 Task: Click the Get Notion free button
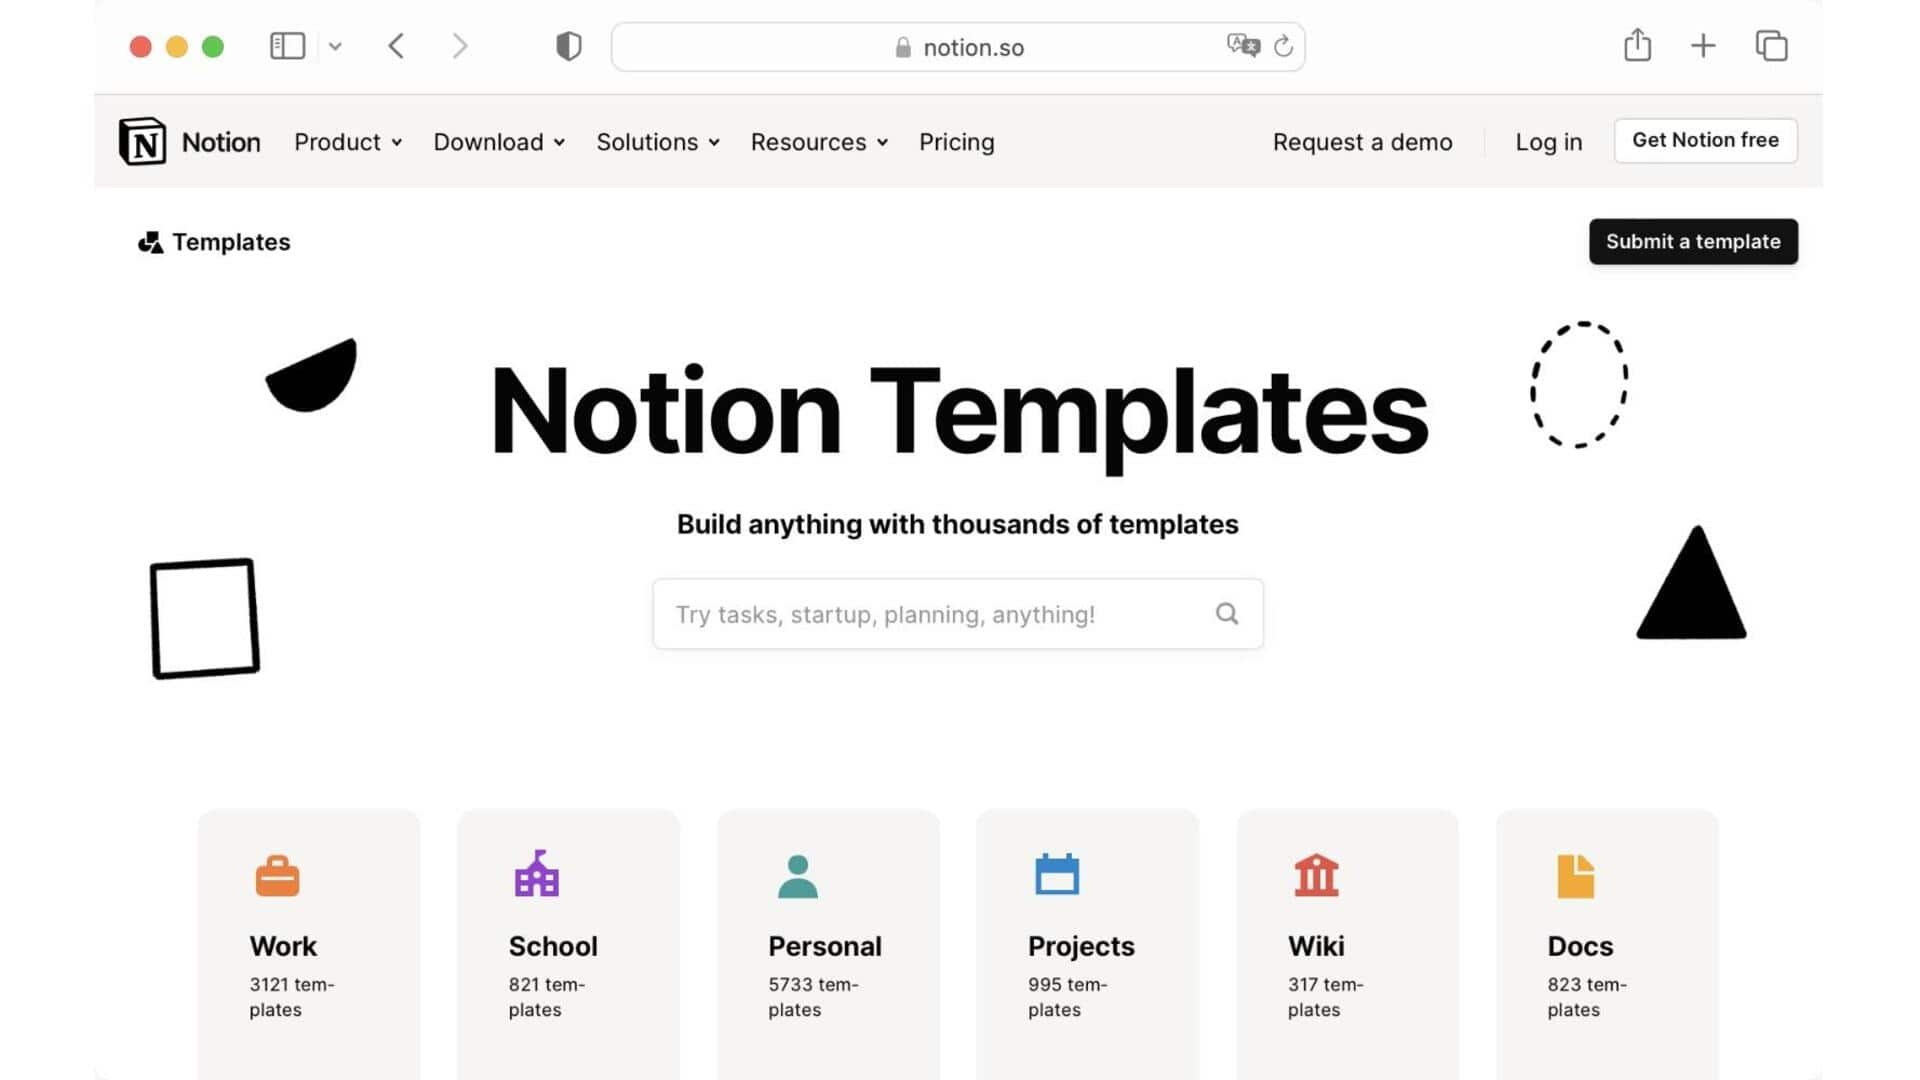1706,140
